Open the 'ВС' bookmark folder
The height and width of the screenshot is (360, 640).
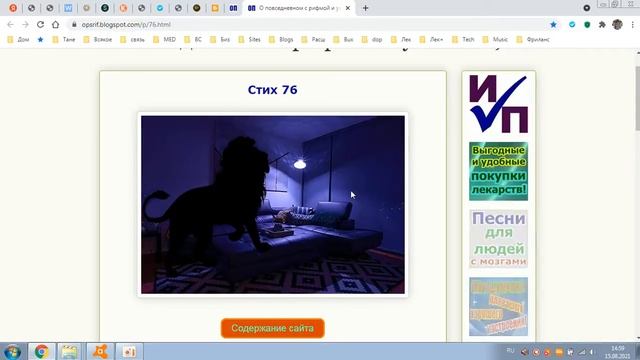coord(193,40)
